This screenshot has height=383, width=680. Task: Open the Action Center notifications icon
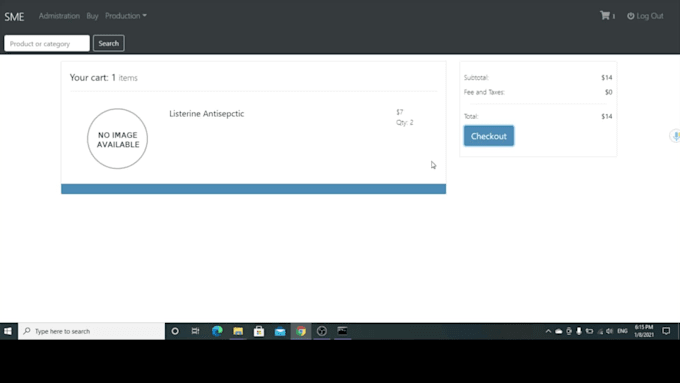(x=666, y=331)
